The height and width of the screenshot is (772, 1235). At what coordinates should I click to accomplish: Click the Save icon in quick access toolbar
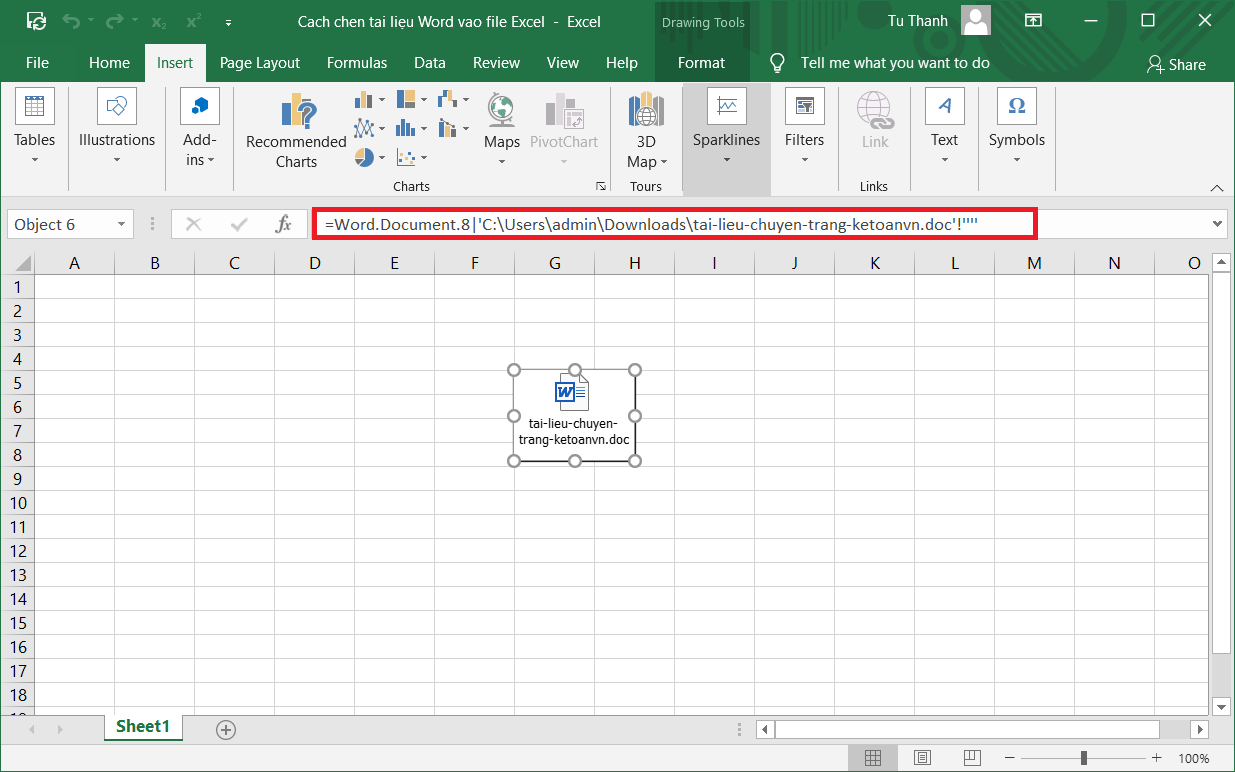(36, 21)
